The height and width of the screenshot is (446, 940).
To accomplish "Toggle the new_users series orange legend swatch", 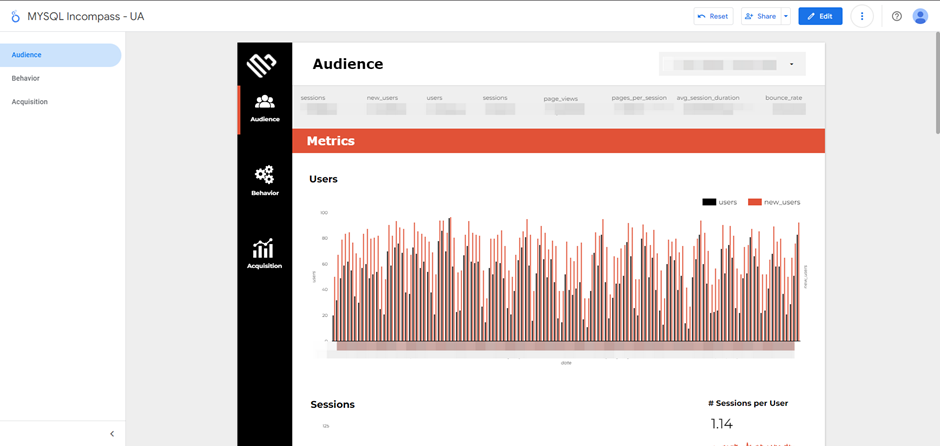I will pos(756,202).
